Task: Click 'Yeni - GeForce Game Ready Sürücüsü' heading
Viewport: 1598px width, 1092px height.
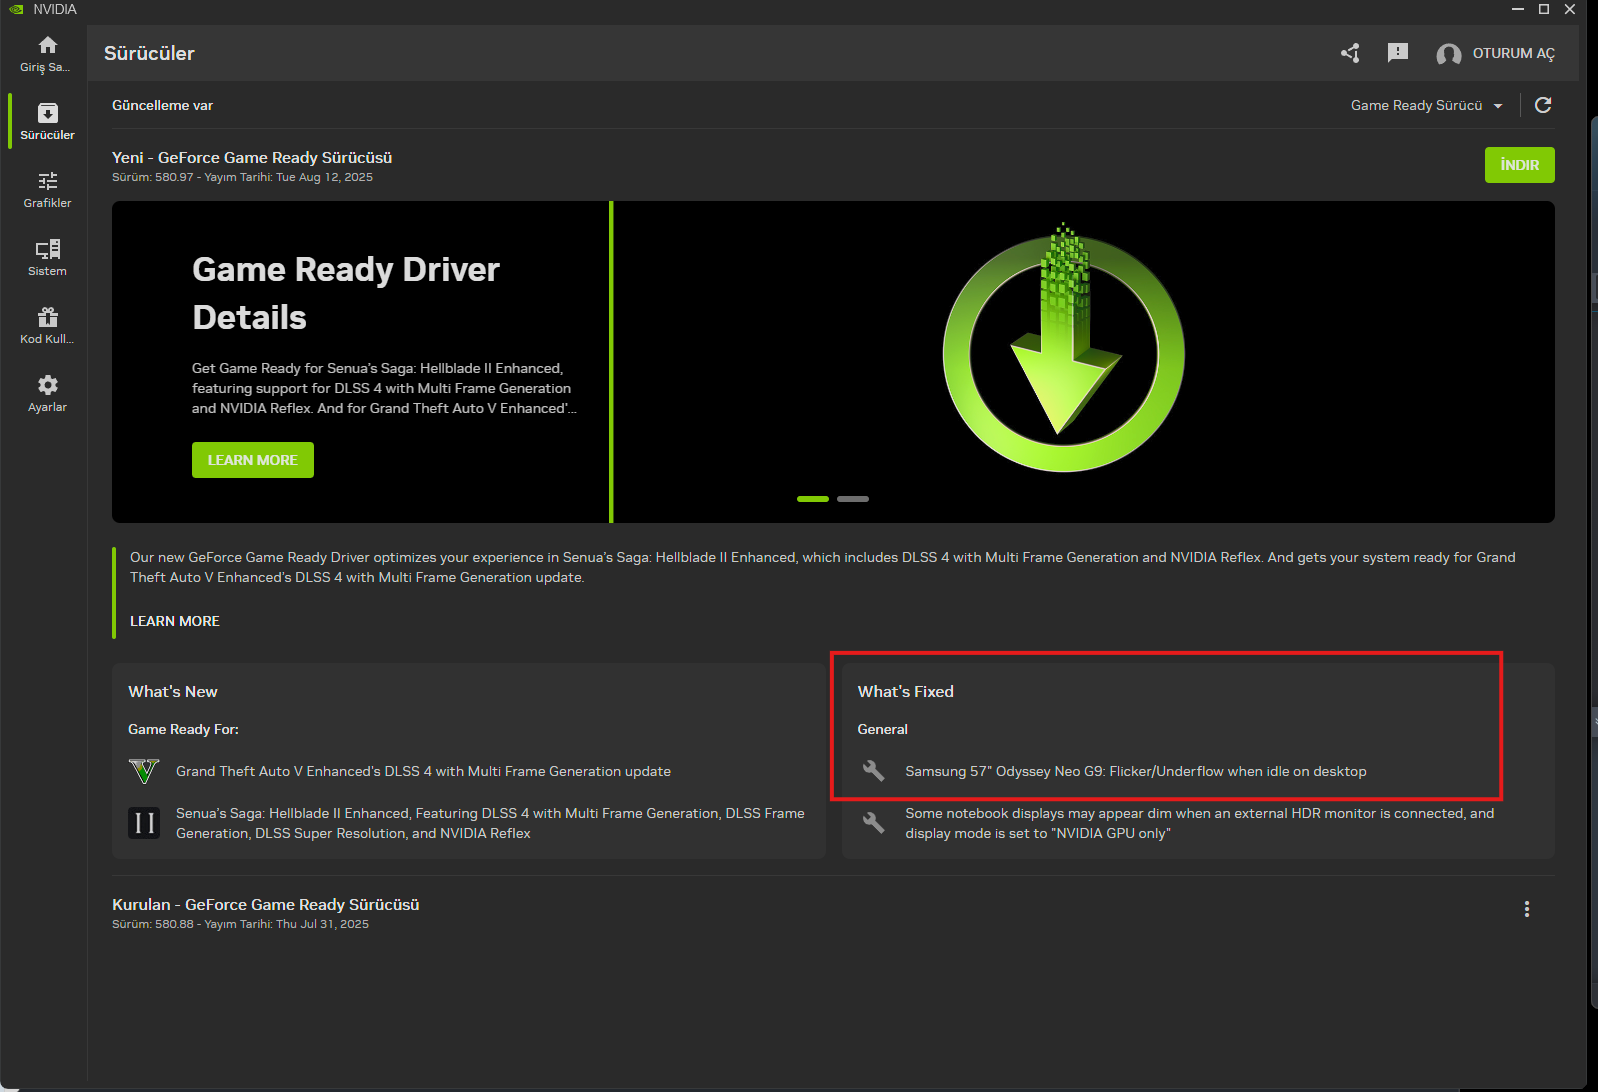Action: (x=252, y=158)
